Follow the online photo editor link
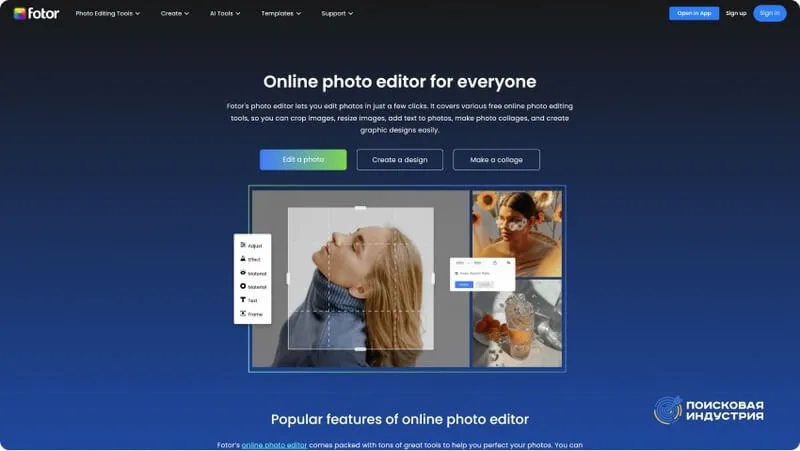Screen dimensions: 800x451 (x=276, y=445)
